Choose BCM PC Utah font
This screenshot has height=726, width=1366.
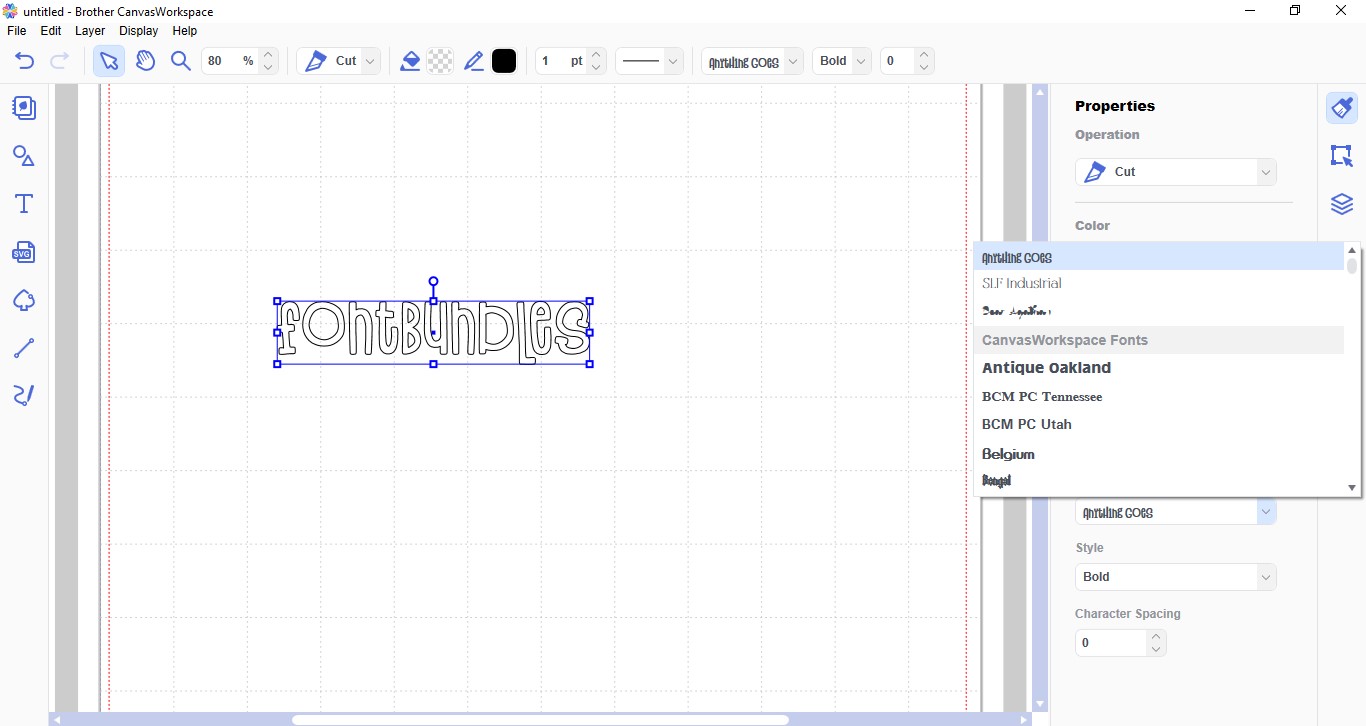pyautogui.click(x=1158, y=424)
